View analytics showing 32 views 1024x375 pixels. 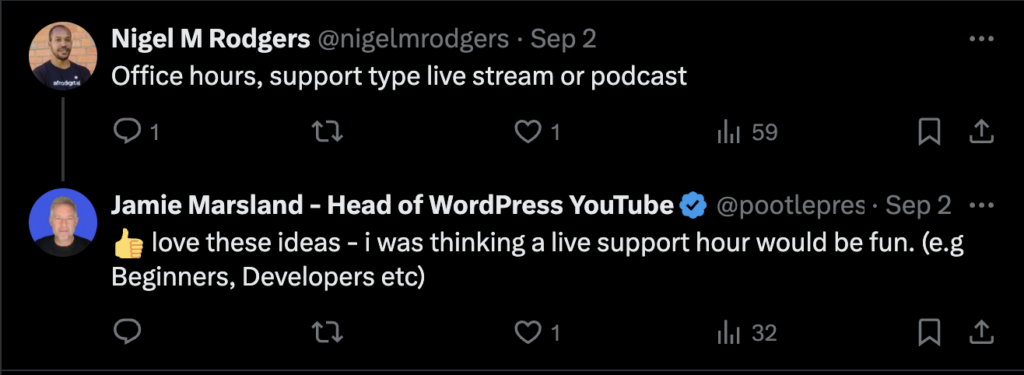click(x=747, y=334)
